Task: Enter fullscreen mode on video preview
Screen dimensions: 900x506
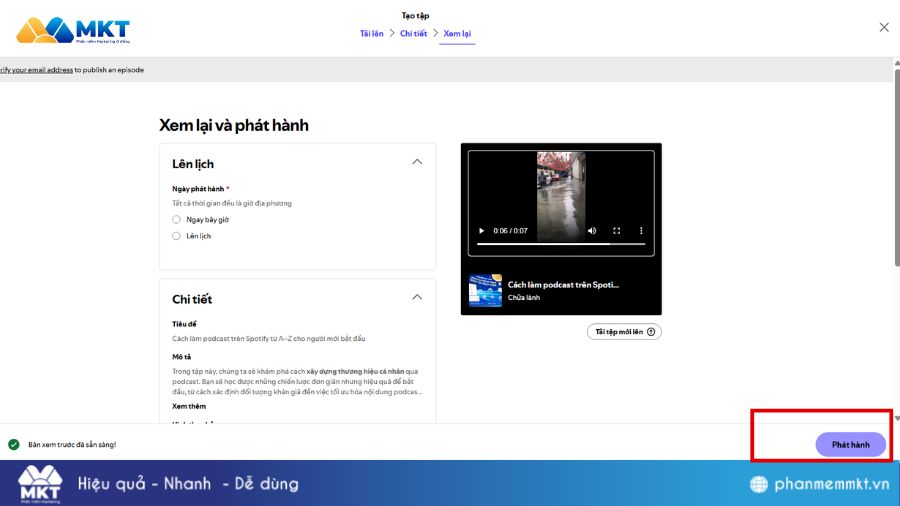Action: coord(616,231)
